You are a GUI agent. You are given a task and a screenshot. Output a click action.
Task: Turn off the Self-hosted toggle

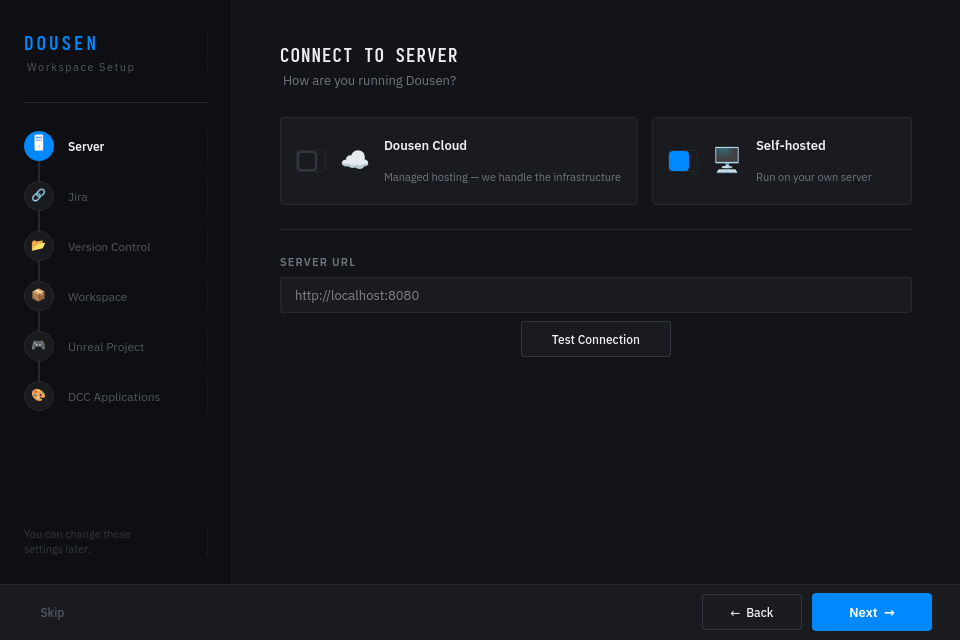[683, 161]
